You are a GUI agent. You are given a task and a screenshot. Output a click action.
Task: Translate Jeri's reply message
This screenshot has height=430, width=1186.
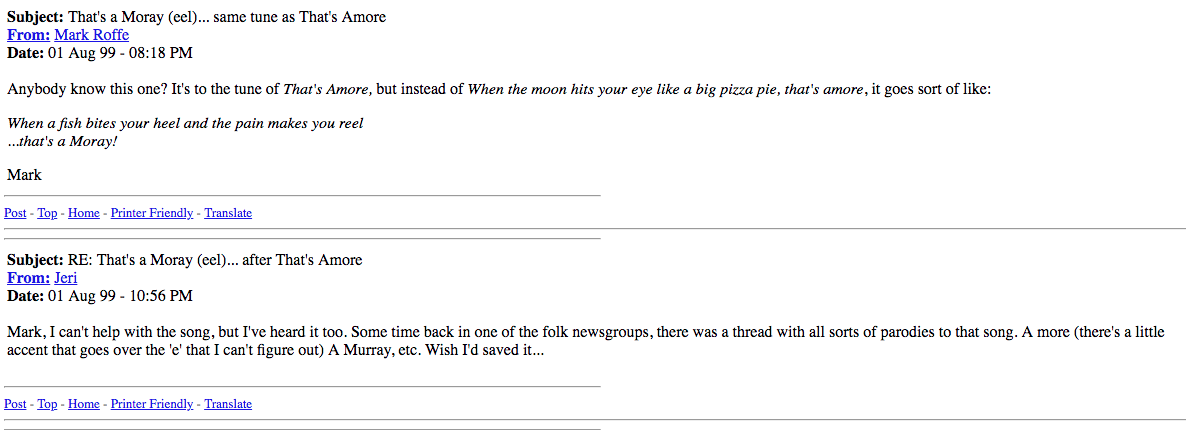pyautogui.click(x=228, y=404)
